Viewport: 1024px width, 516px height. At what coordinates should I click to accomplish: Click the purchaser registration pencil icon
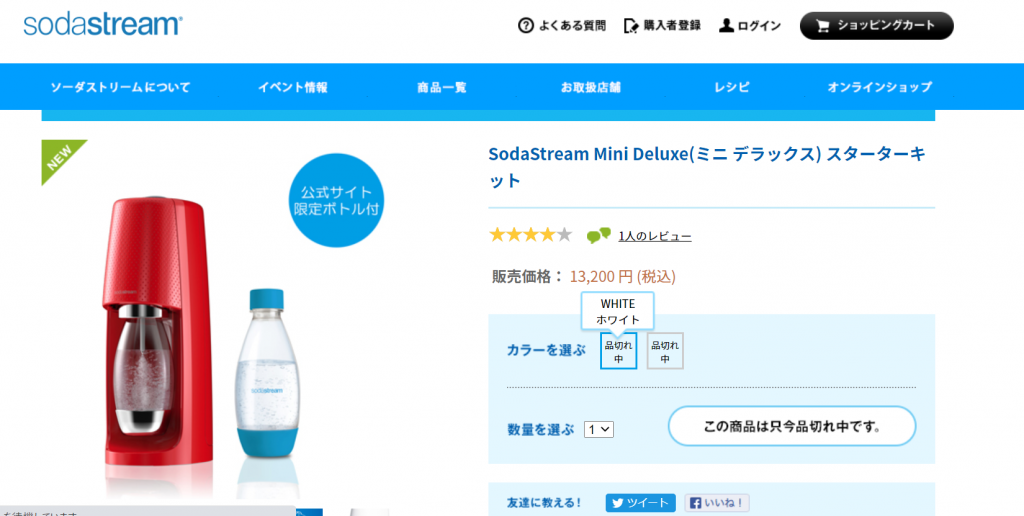tap(631, 25)
